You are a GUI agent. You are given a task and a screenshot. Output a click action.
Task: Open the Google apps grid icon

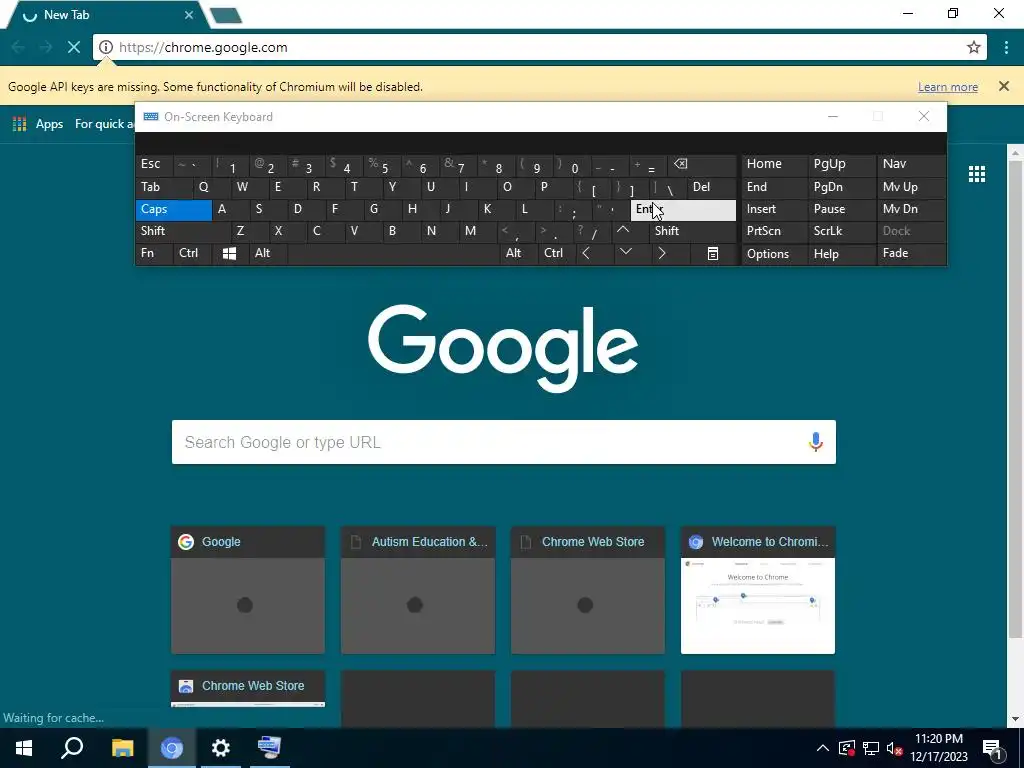[976, 174]
